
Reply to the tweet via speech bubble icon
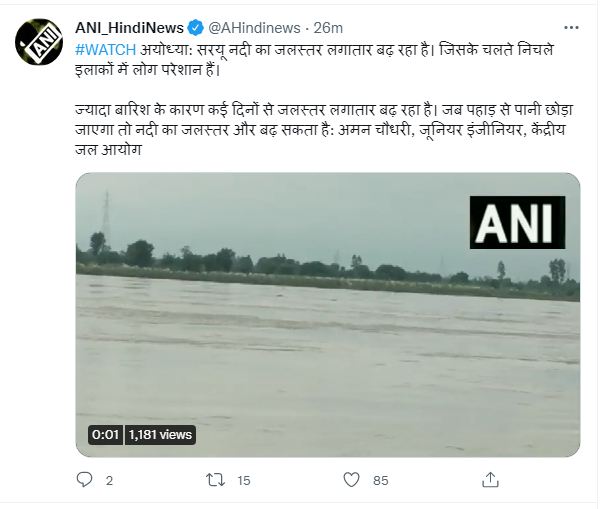85,481
